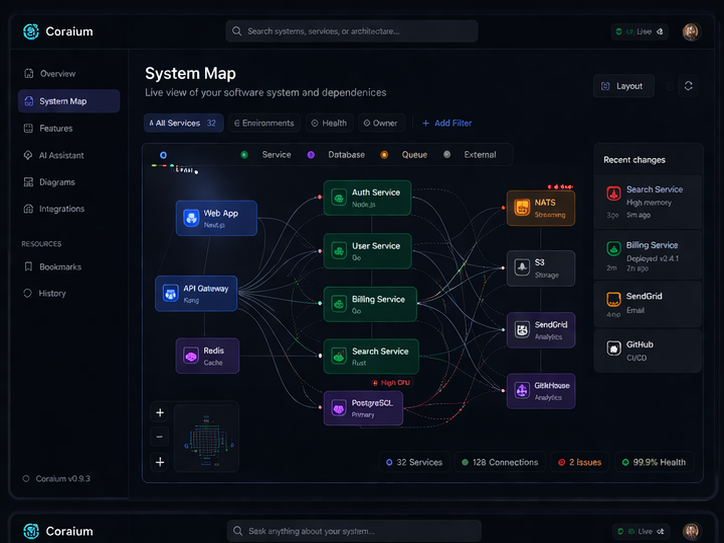Click Add Filter link
Viewport: 724px width, 543px height.
point(447,123)
